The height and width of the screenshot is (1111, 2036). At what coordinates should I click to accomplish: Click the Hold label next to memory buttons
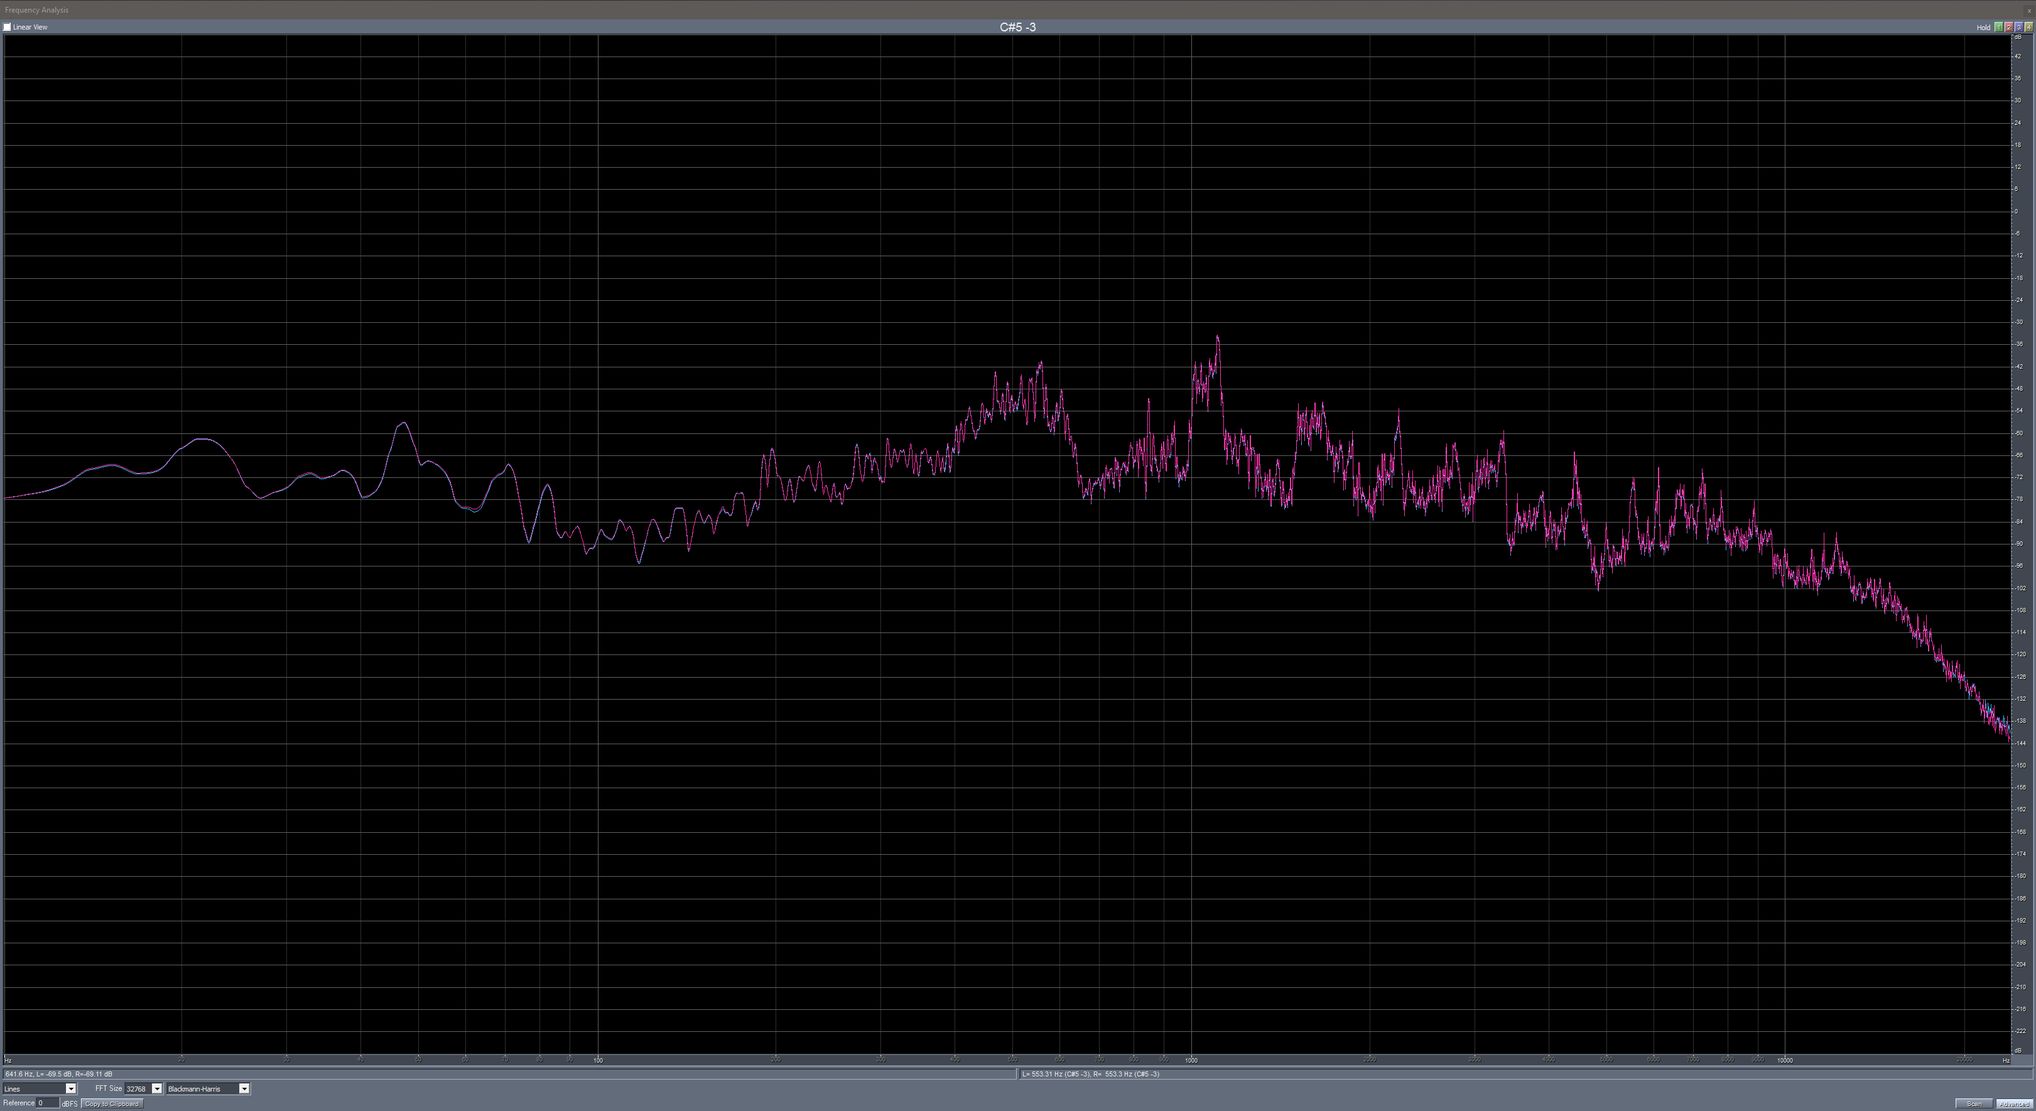pos(1985,27)
